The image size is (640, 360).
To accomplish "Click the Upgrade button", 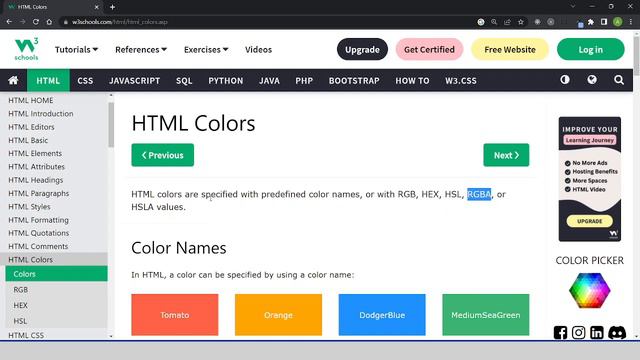I will click(362, 49).
